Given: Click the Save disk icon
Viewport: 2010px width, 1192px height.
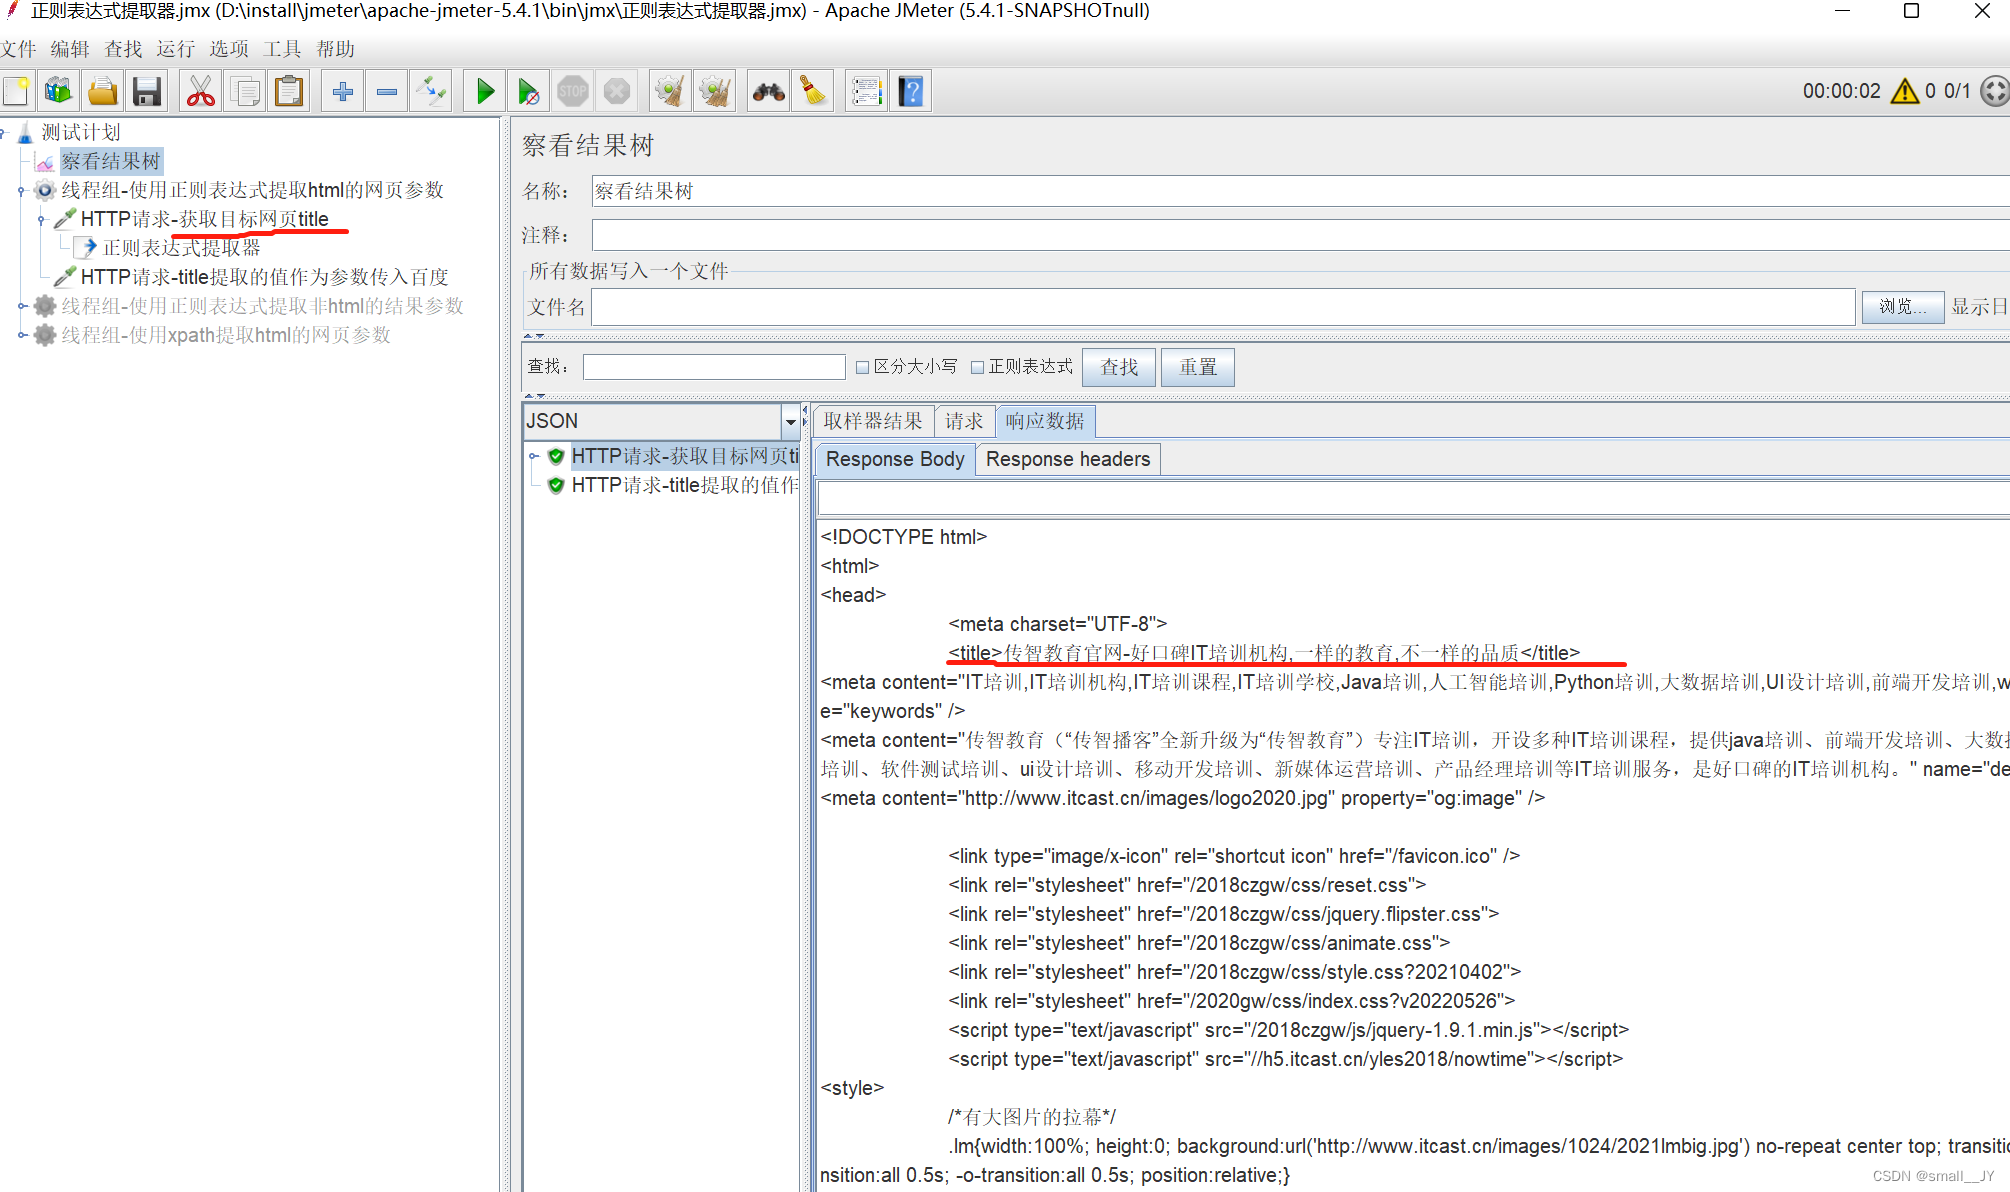Looking at the screenshot, I should coord(147,92).
